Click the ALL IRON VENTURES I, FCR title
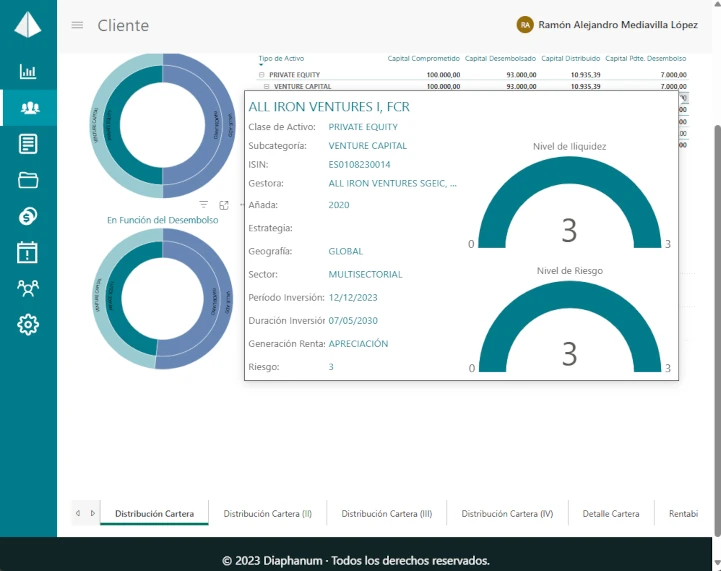This screenshot has width=721, height=571. (x=329, y=107)
